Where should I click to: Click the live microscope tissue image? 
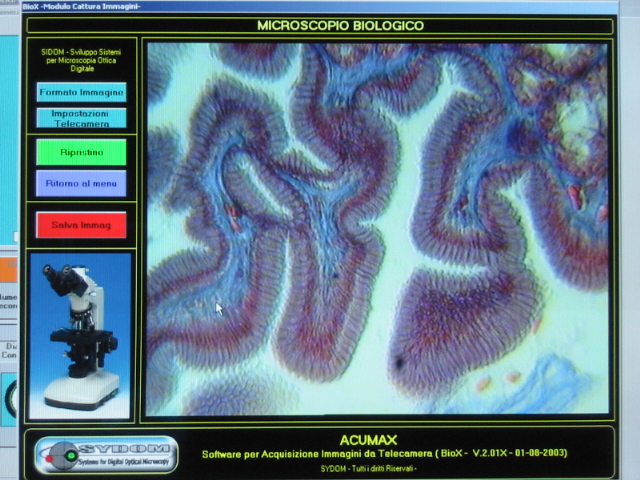[377, 229]
